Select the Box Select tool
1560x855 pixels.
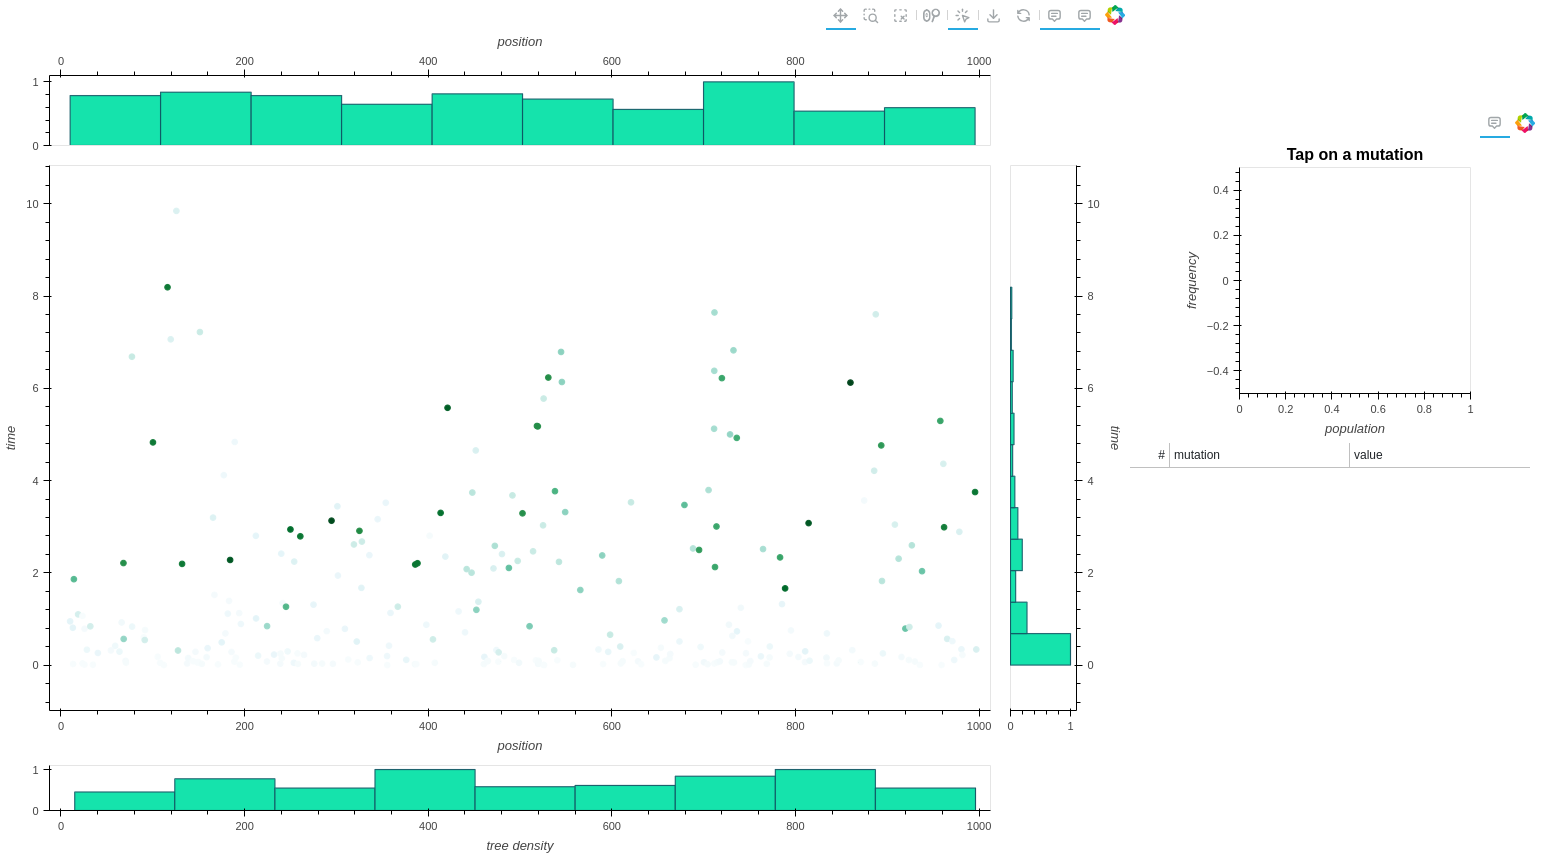pos(901,15)
